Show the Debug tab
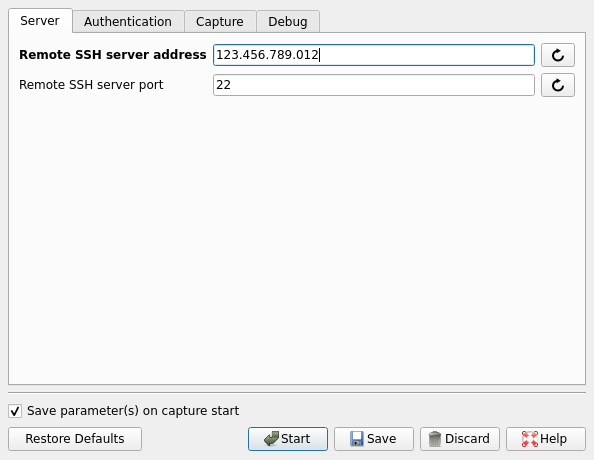 coord(288,22)
